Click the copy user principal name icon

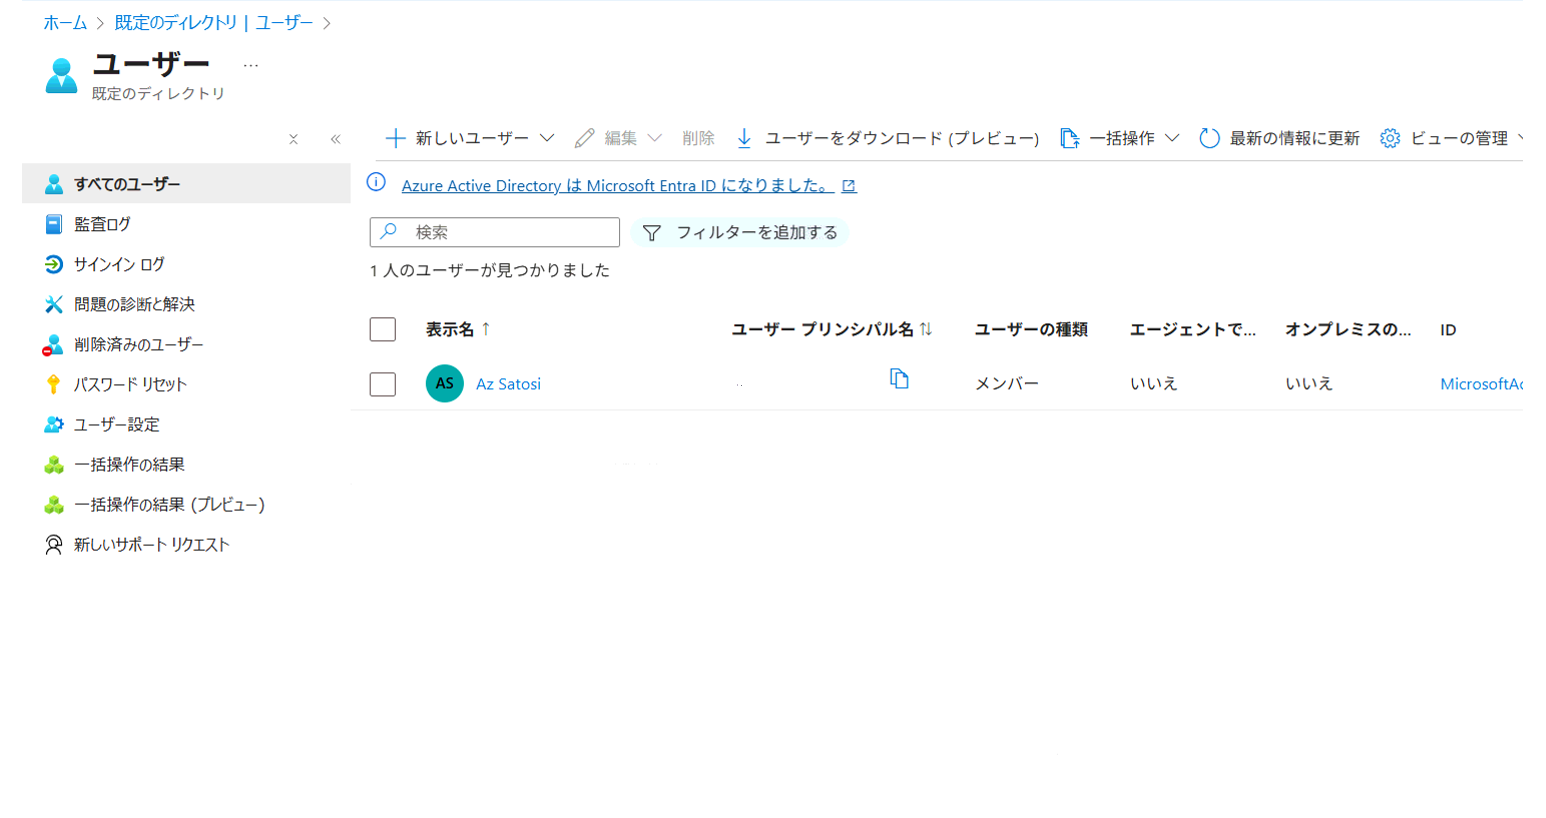[x=899, y=379]
